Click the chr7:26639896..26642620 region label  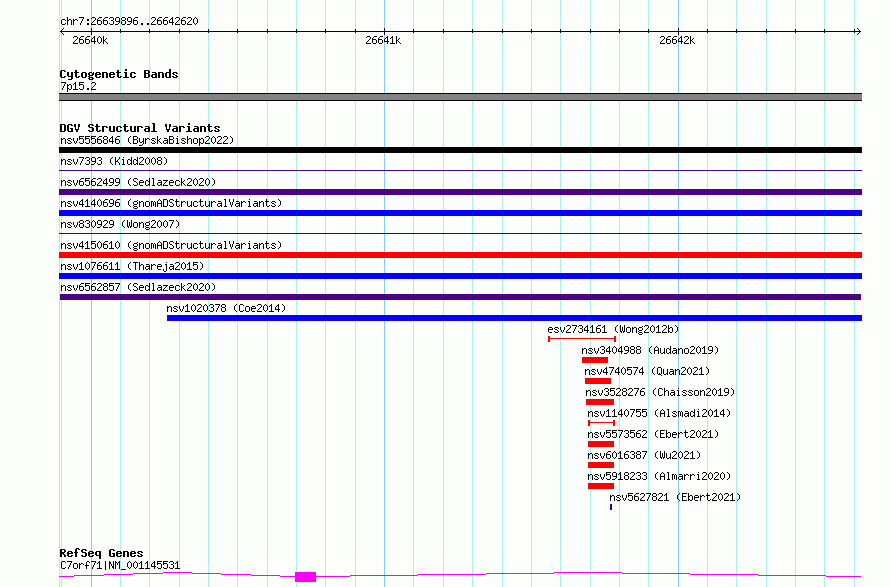click(129, 22)
